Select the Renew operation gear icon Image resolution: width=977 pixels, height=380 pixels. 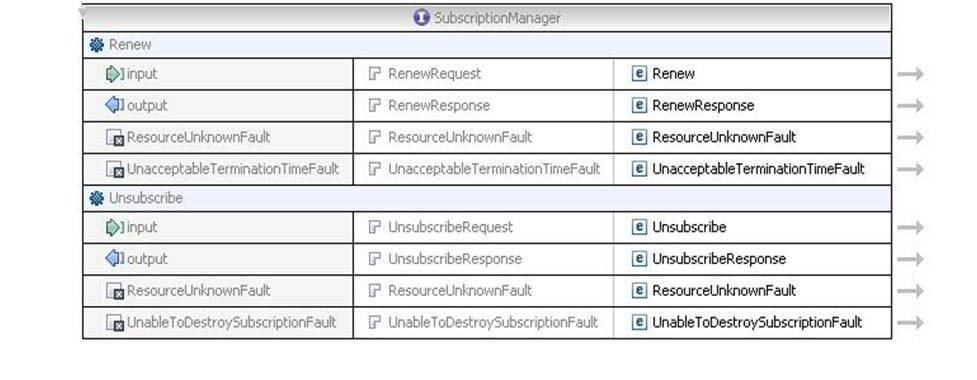pos(96,45)
